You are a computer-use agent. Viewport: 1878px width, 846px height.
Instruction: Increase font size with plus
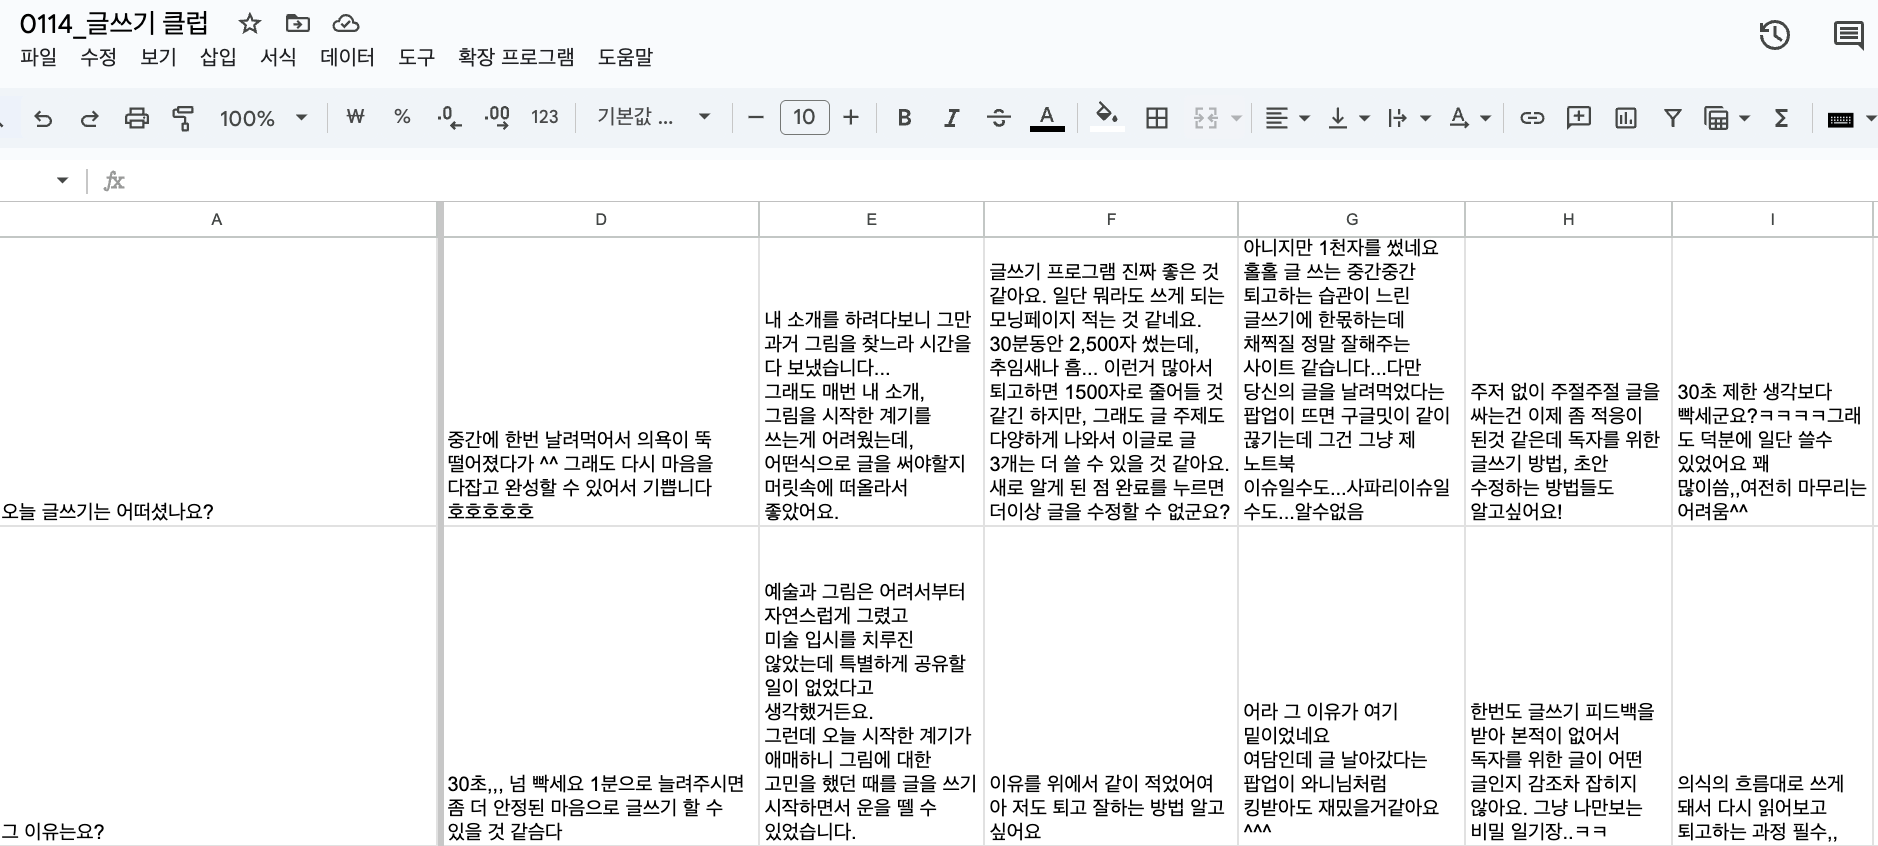tap(851, 118)
